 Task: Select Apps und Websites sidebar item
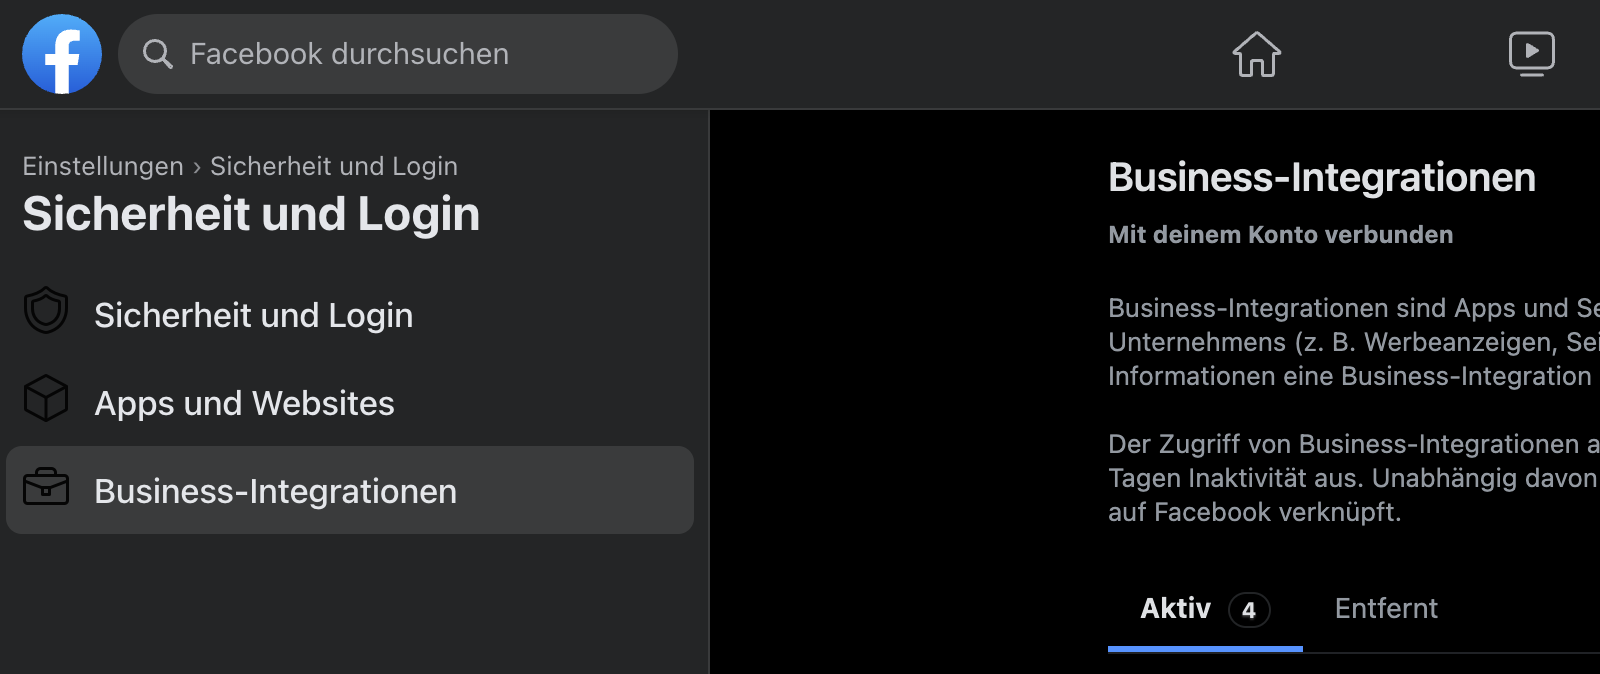tap(350, 403)
